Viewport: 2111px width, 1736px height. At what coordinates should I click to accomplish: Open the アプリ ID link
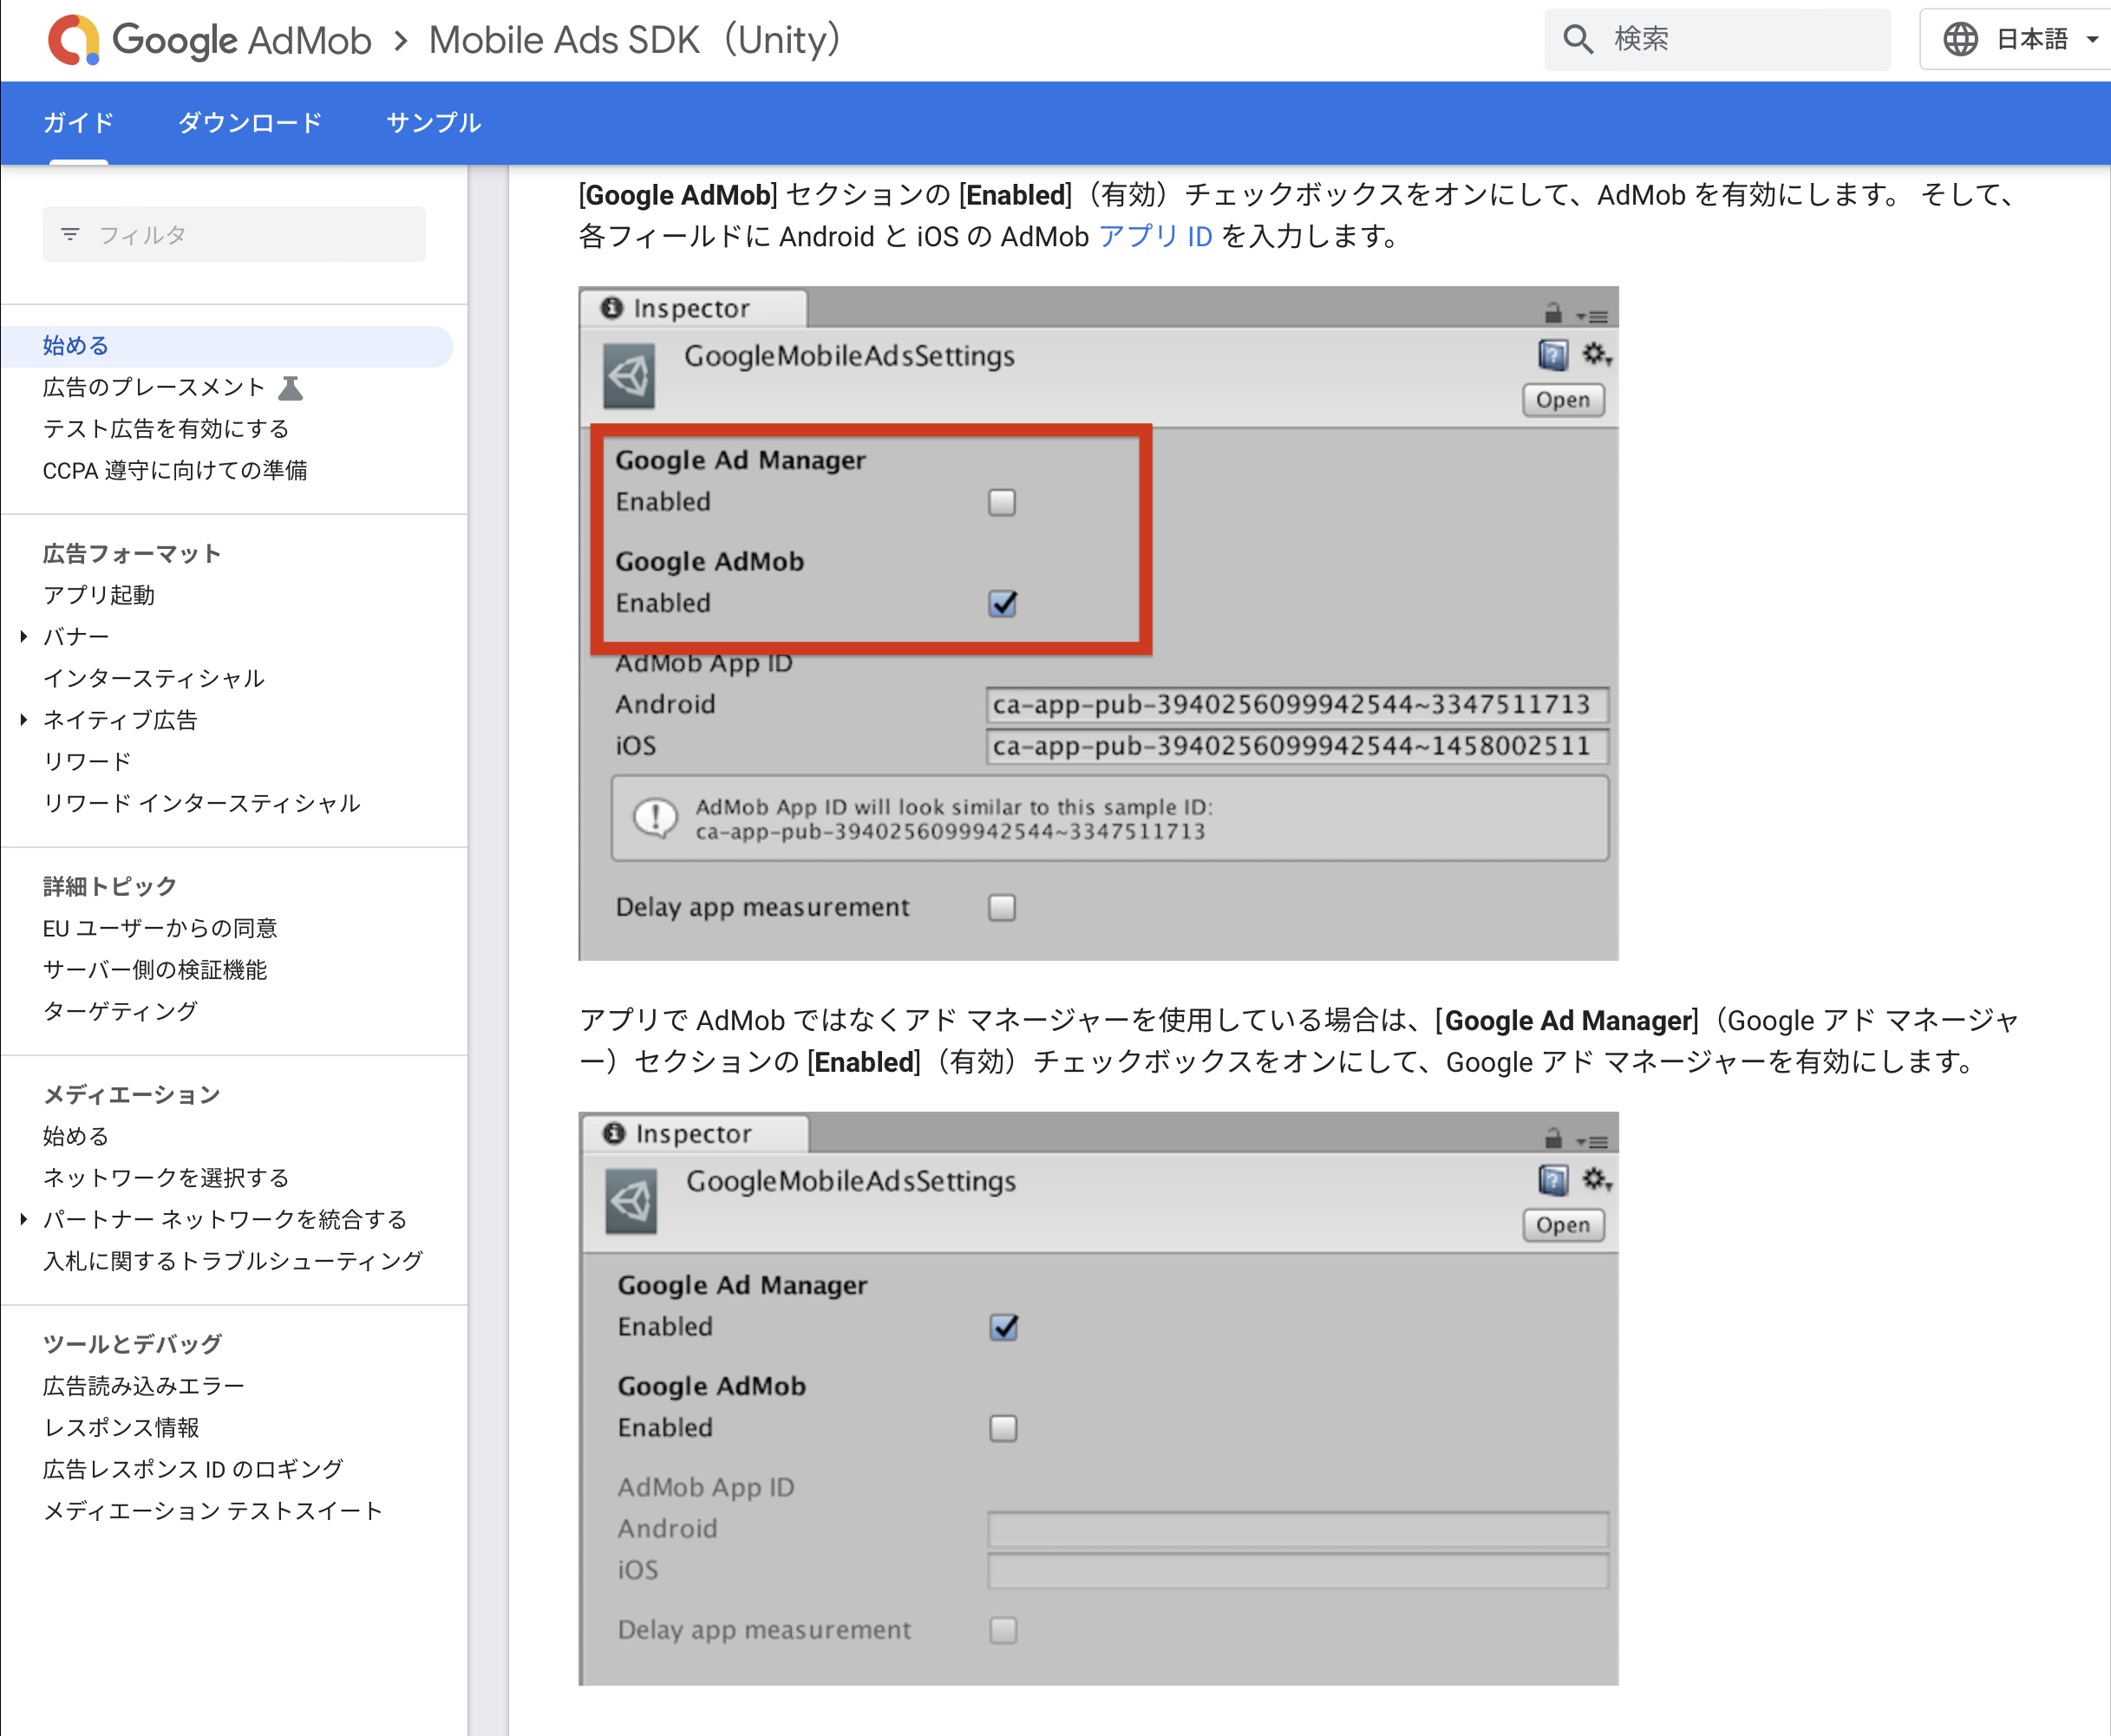pyautogui.click(x=1155, y=236)
